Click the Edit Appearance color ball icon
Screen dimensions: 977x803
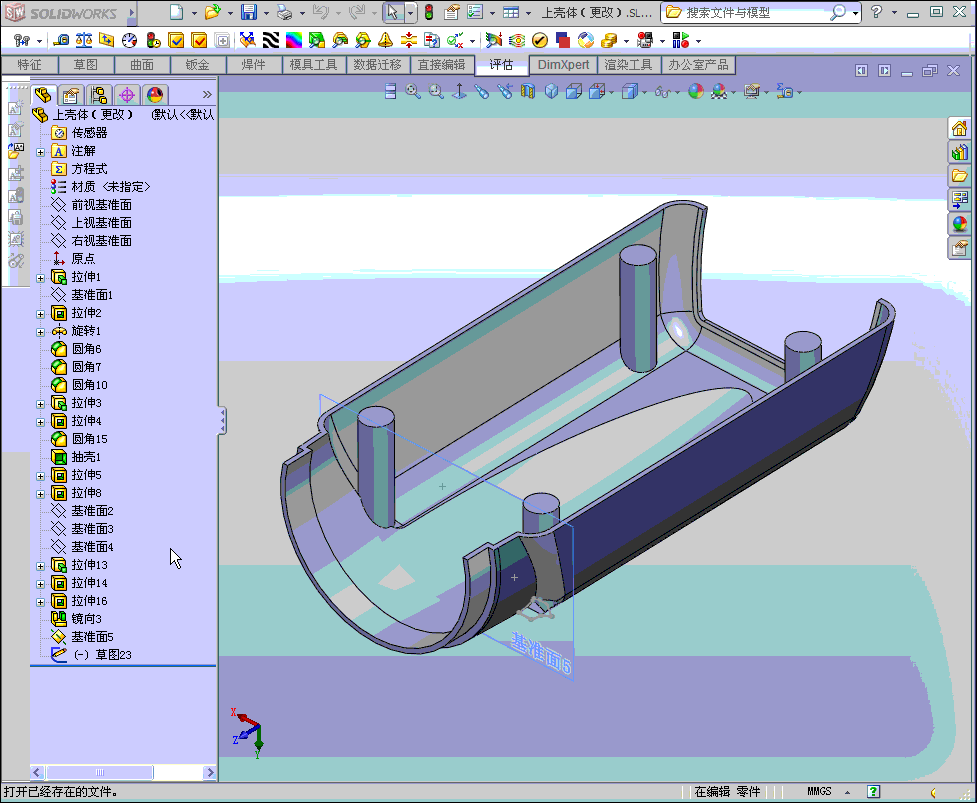[696, 92]
